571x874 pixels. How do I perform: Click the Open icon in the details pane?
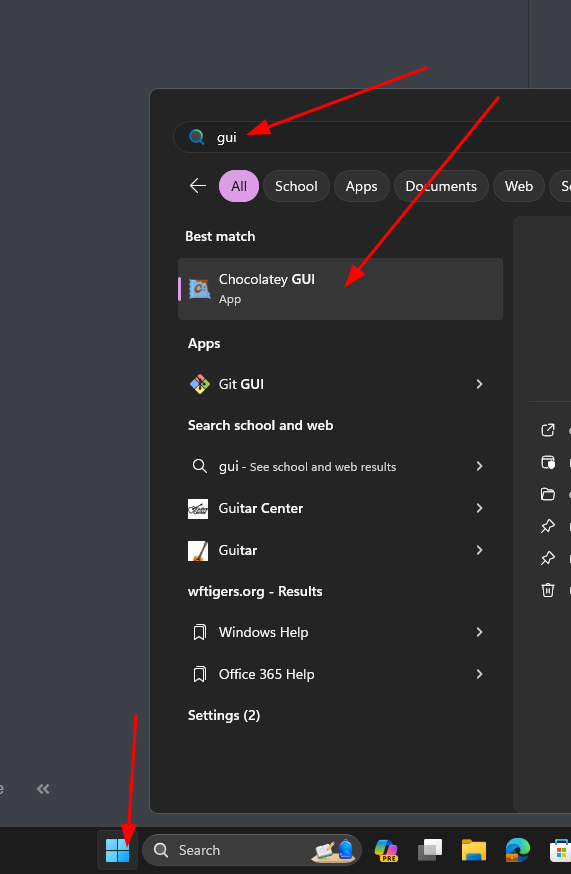click(x=548, y=430)
